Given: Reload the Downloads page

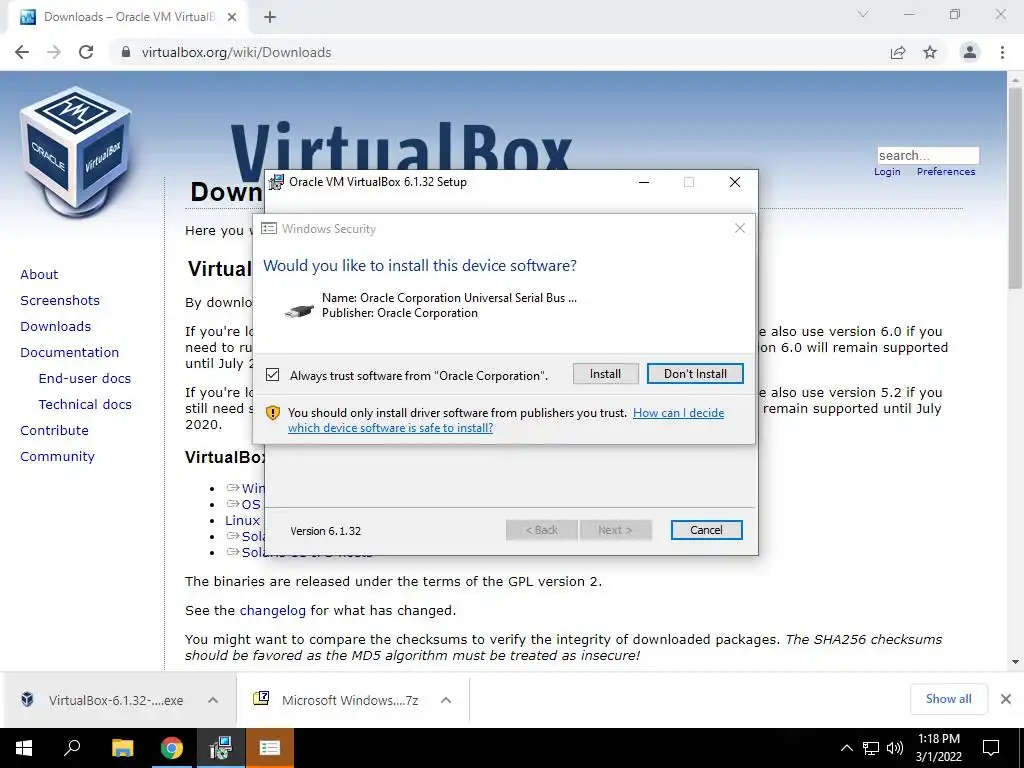Looking at the screenshot, I should tap(86, 52).
